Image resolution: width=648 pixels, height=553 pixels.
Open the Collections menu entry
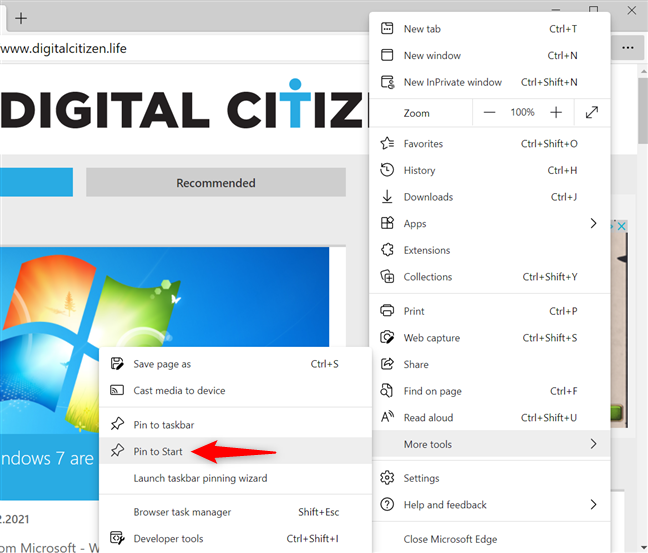pos(490,276)
